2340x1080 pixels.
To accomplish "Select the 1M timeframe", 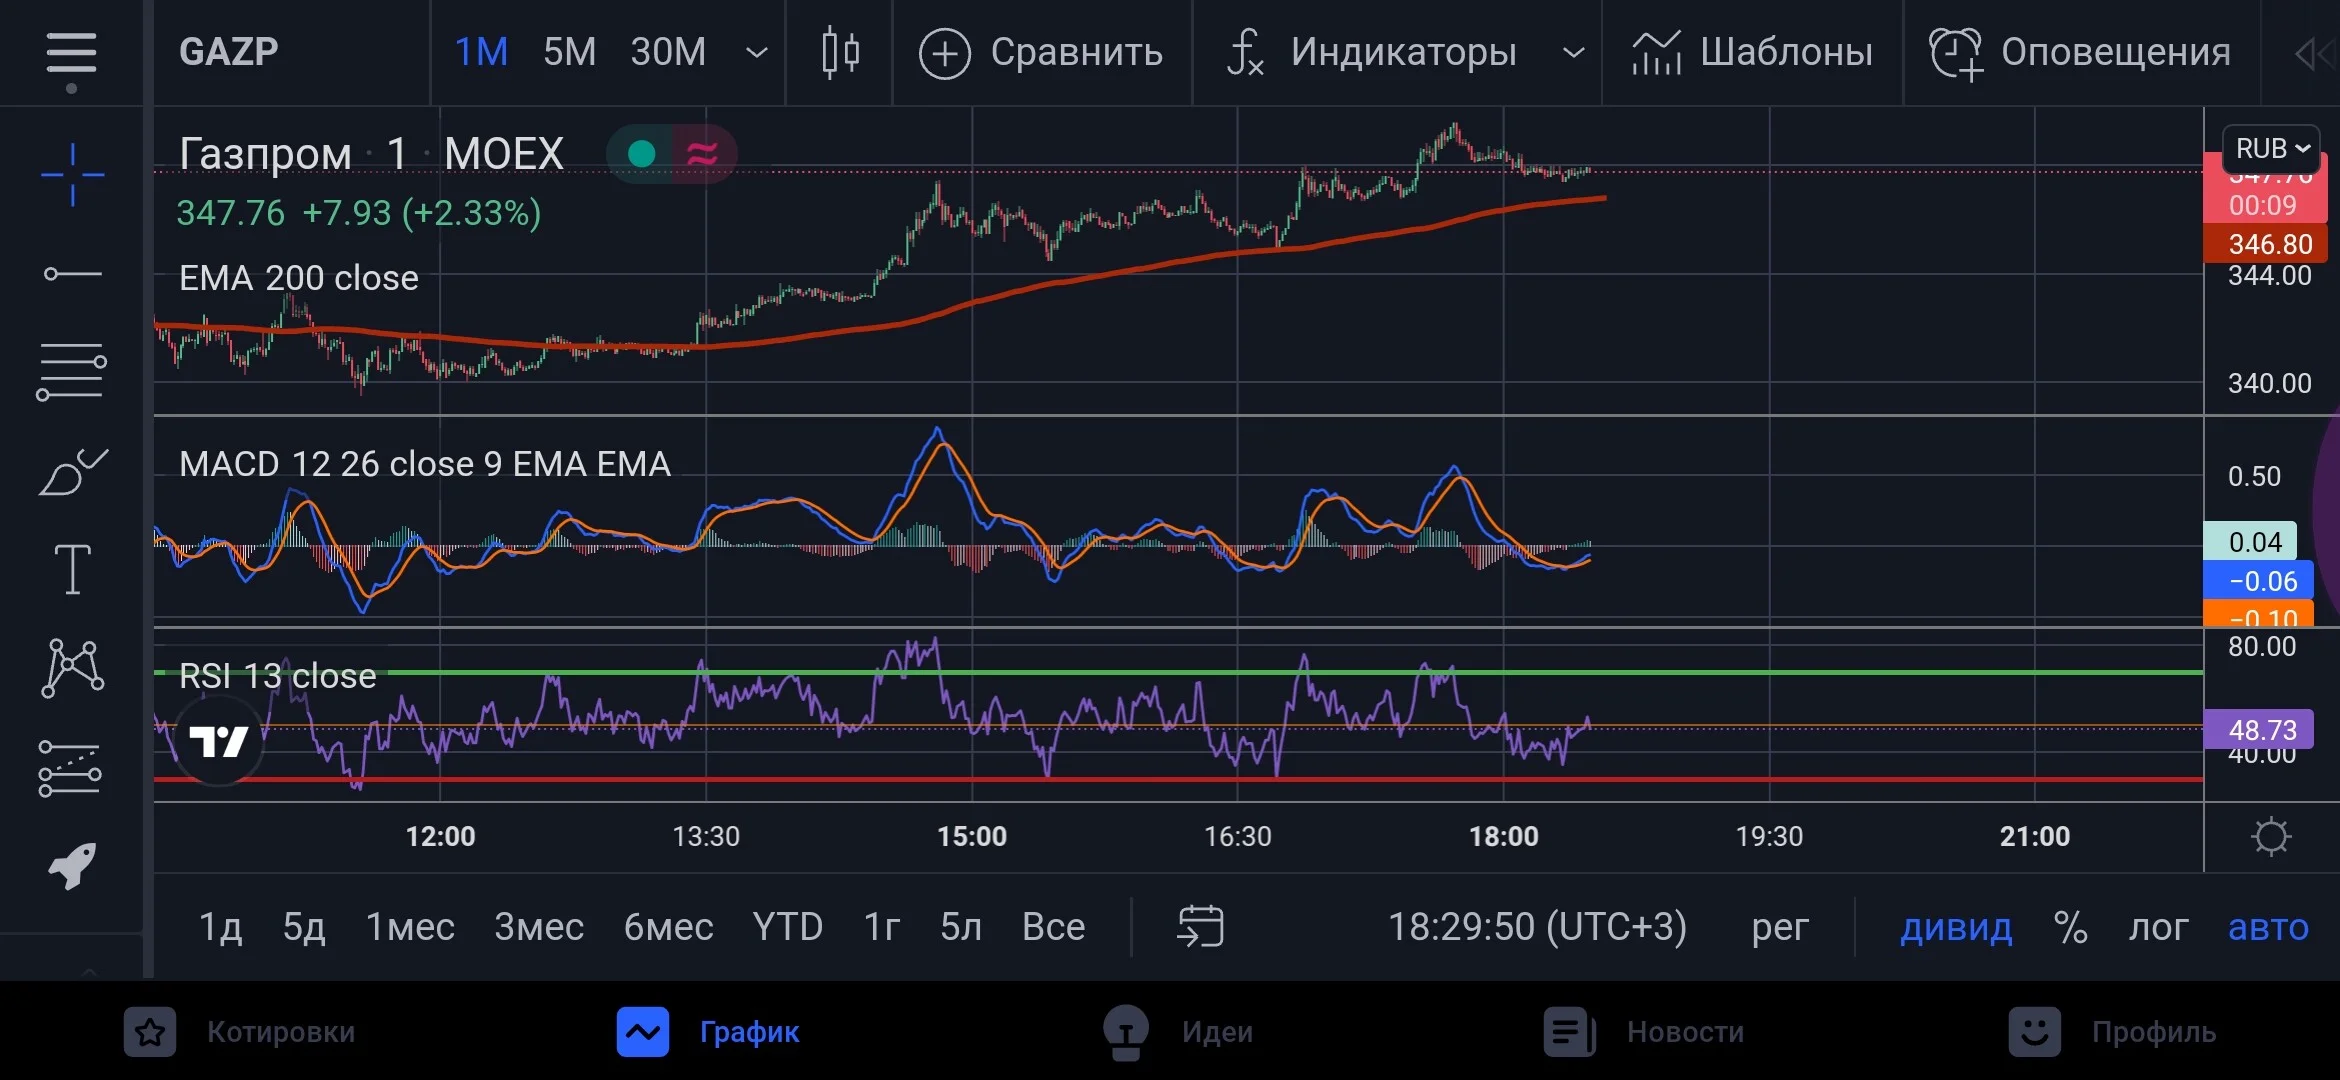I will point(481,52).
